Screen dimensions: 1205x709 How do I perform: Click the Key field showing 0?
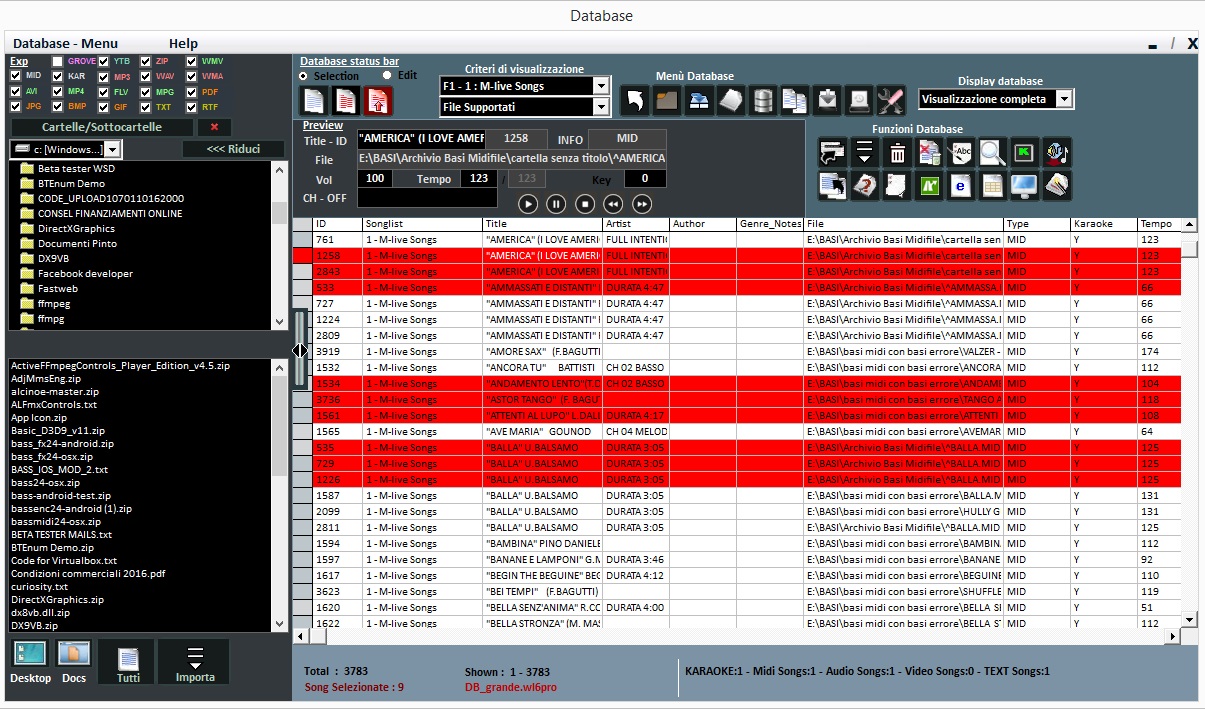click(645, 178)
